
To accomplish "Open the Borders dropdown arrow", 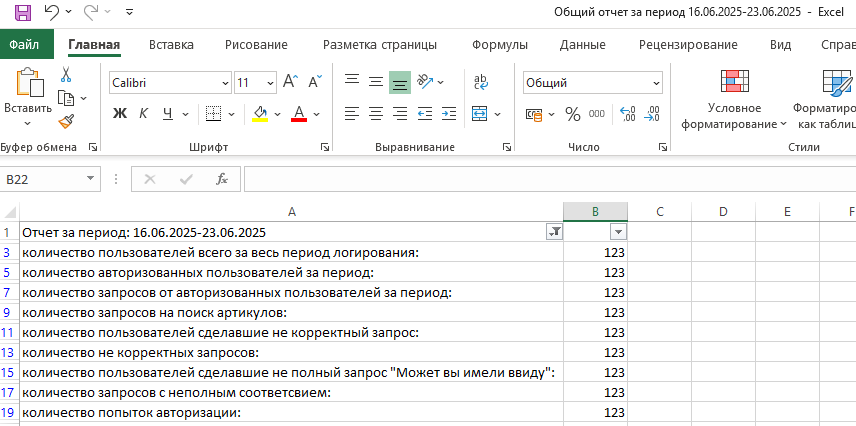I will (x=231, y=114).
